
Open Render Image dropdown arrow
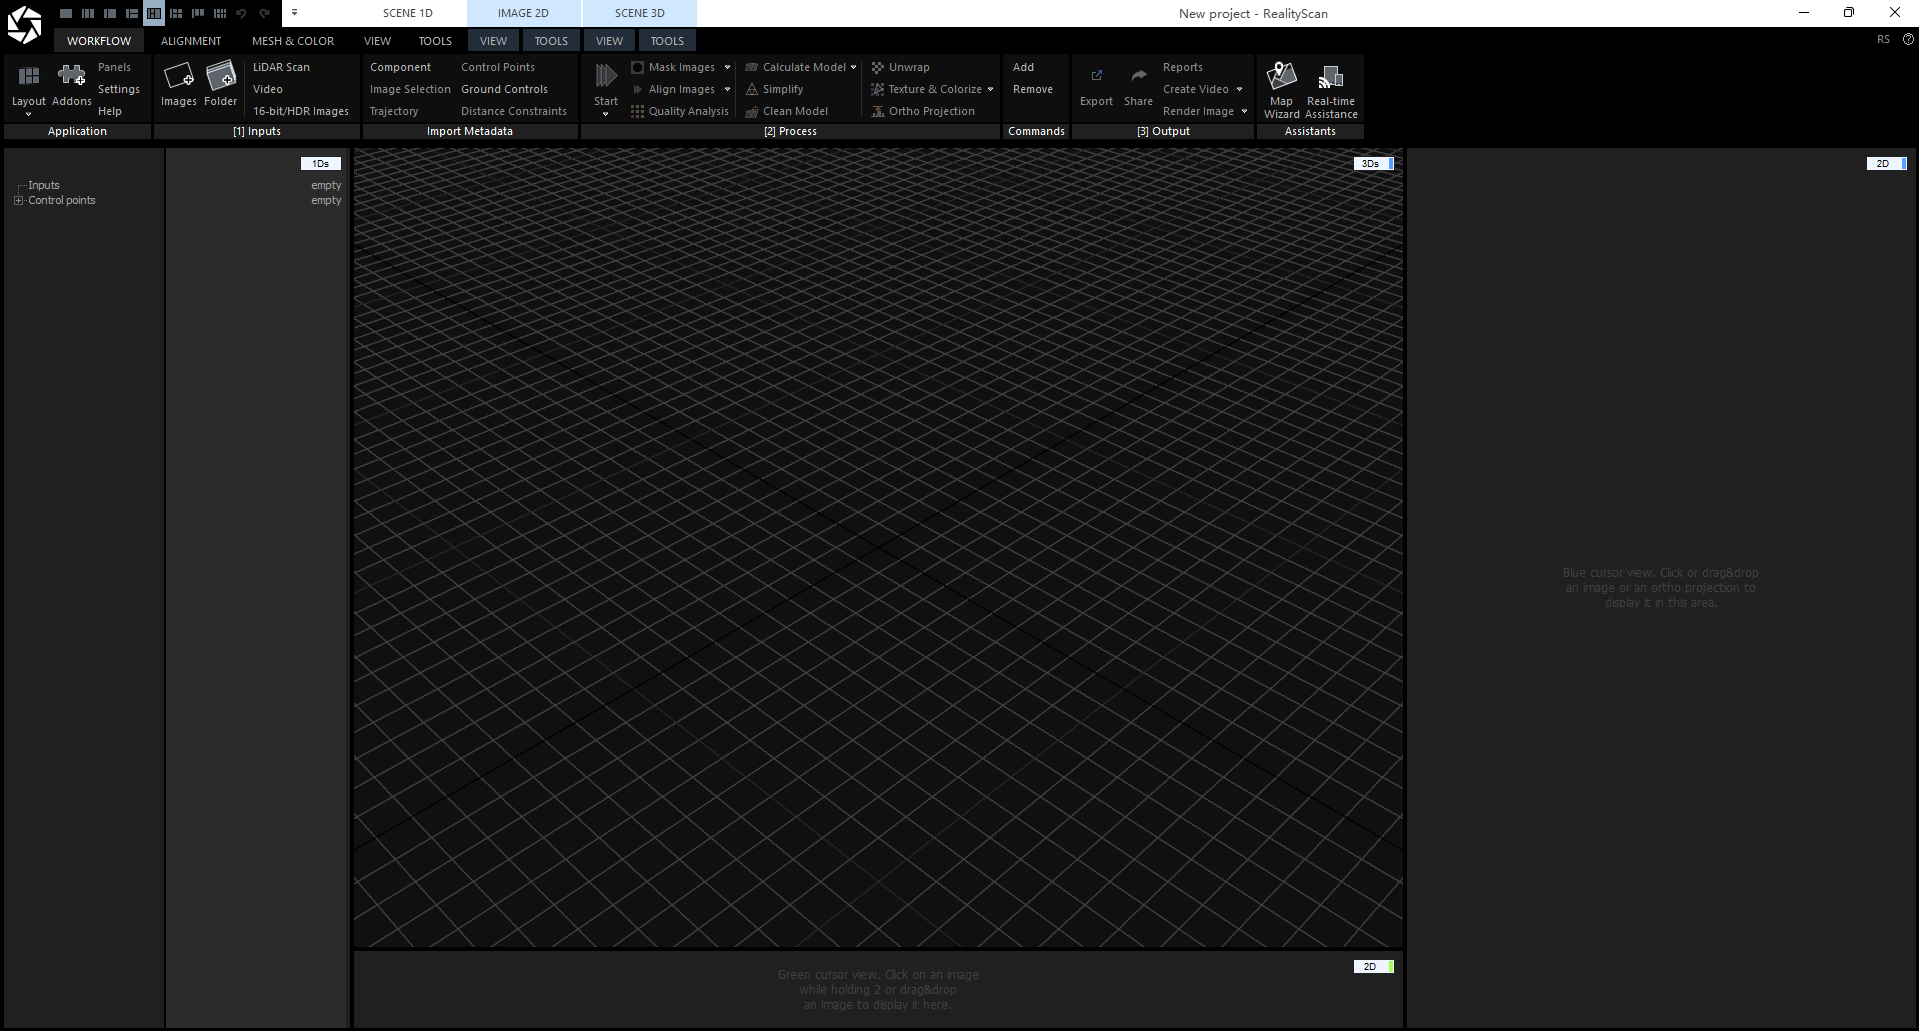pos(1244,111)
